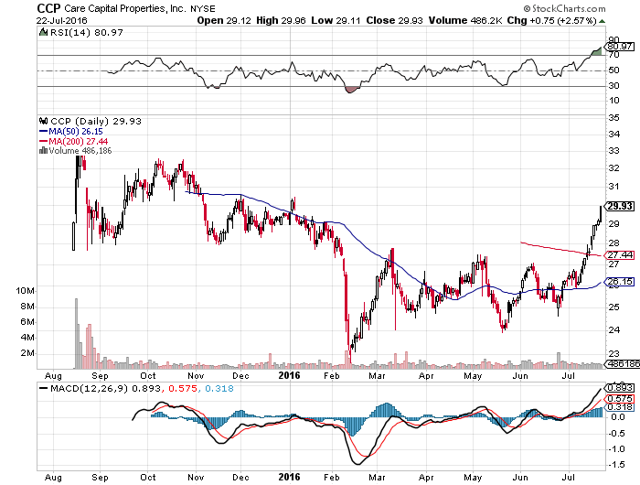
Task: Click the NYSE exchange label
Action: [x=203, y=9]
